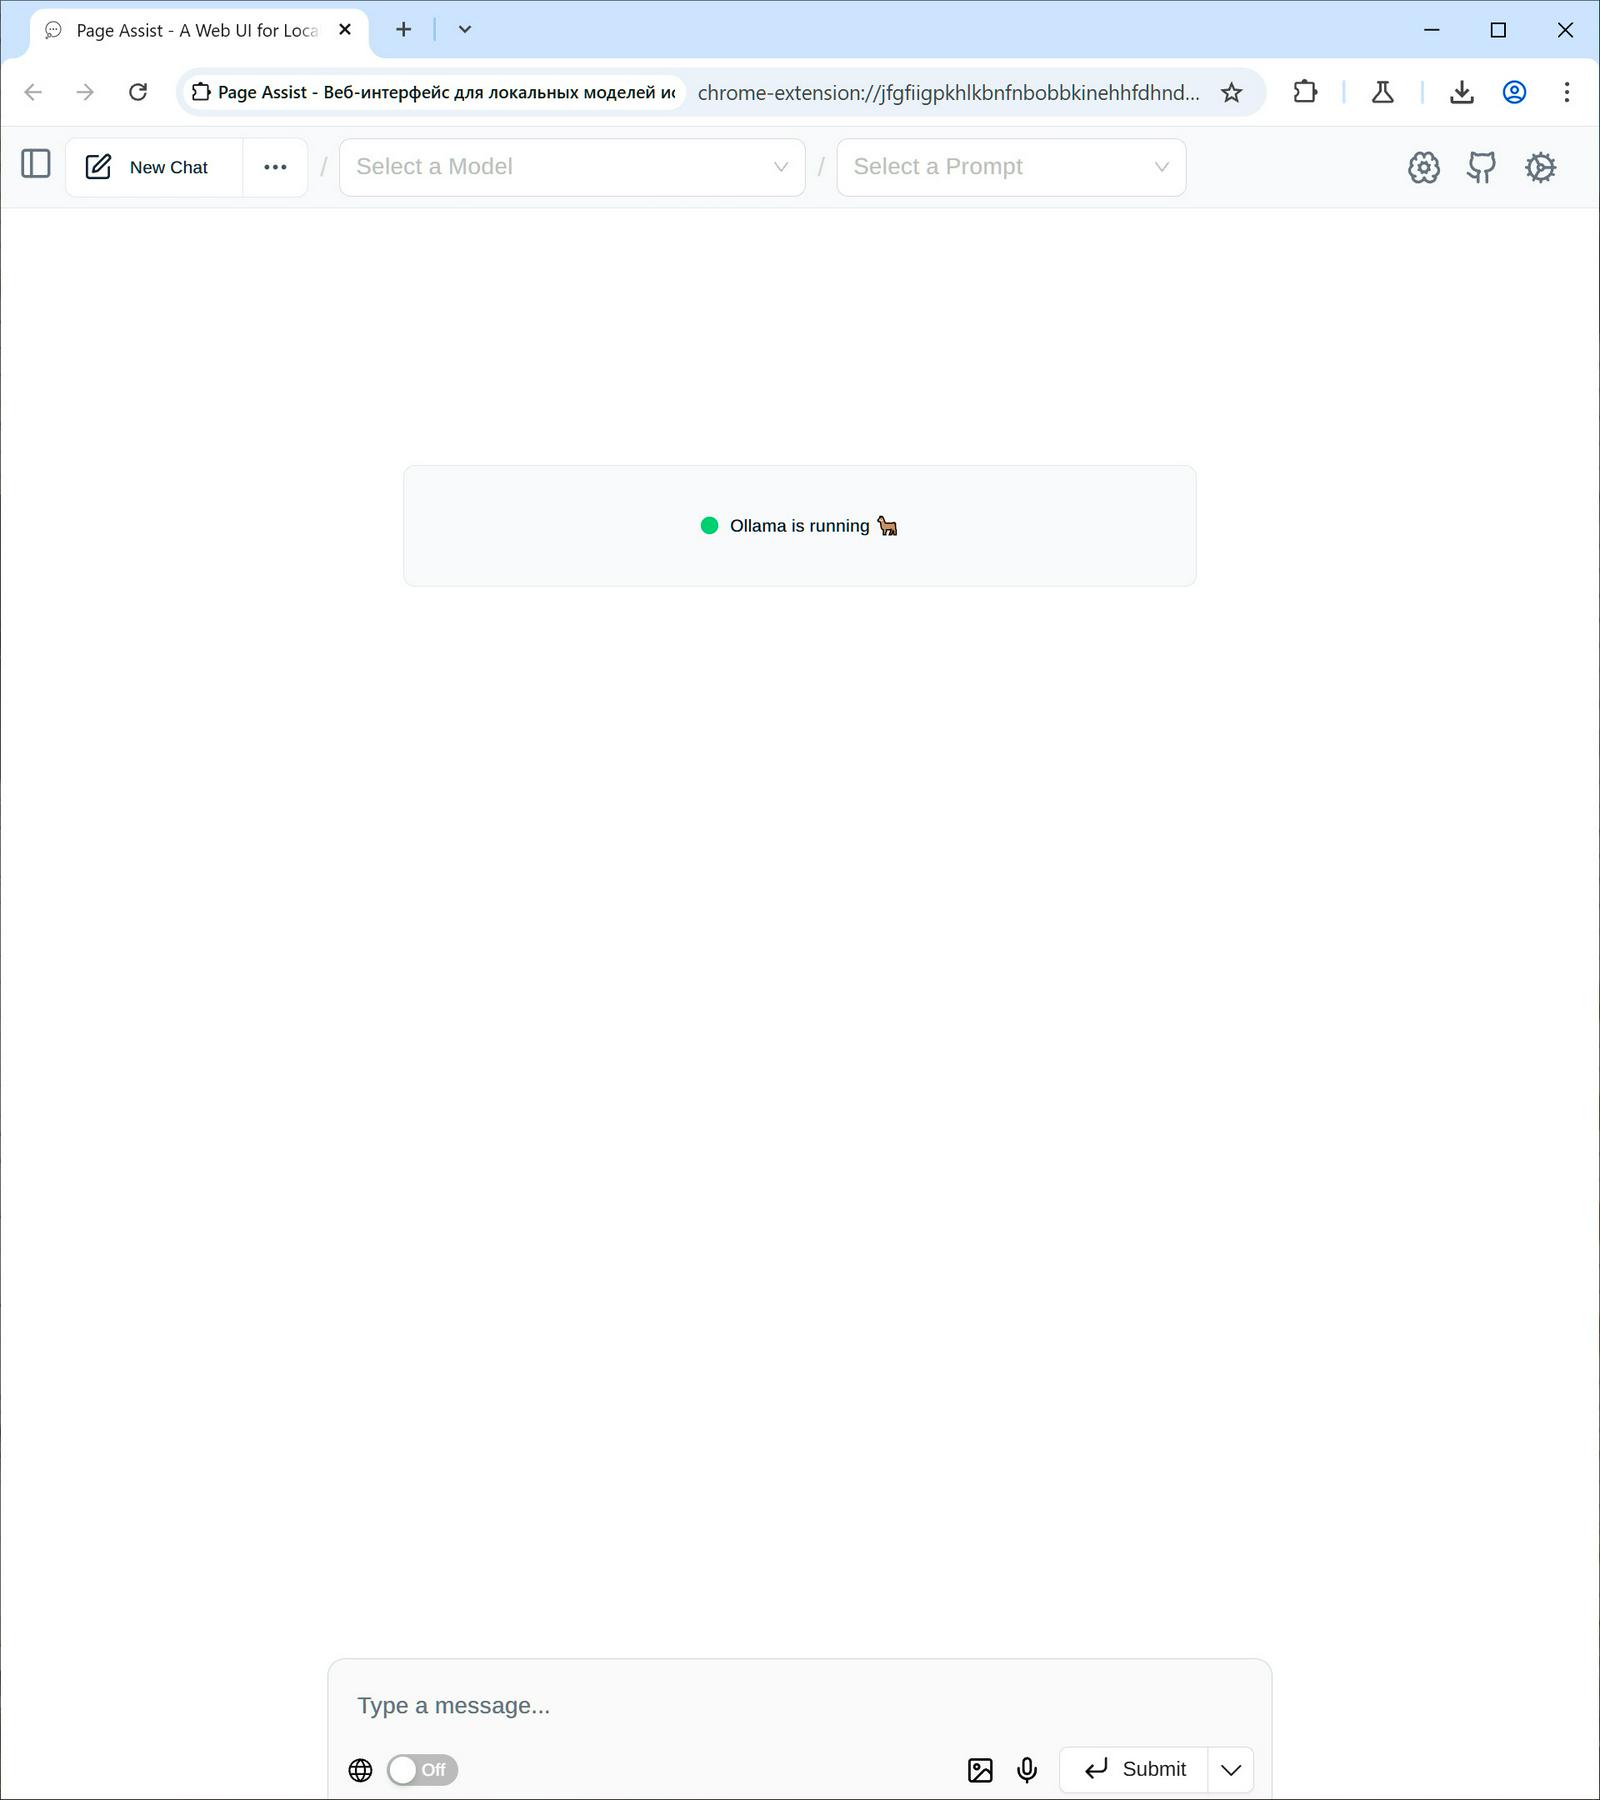Viewport: 1600px width, 1800px height.
Task: Open Page Assist settings gear
Action: coord(1540,167)
